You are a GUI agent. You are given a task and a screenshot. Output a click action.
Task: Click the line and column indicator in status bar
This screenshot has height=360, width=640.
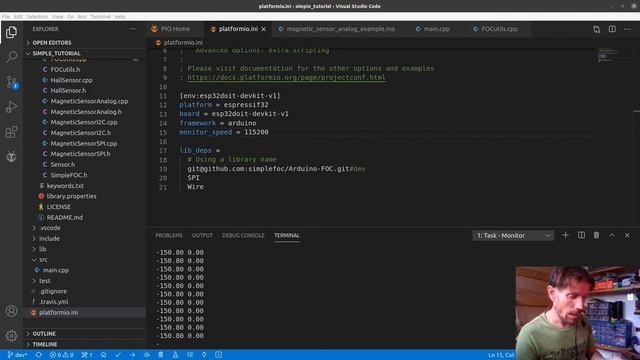click(501, 355)
